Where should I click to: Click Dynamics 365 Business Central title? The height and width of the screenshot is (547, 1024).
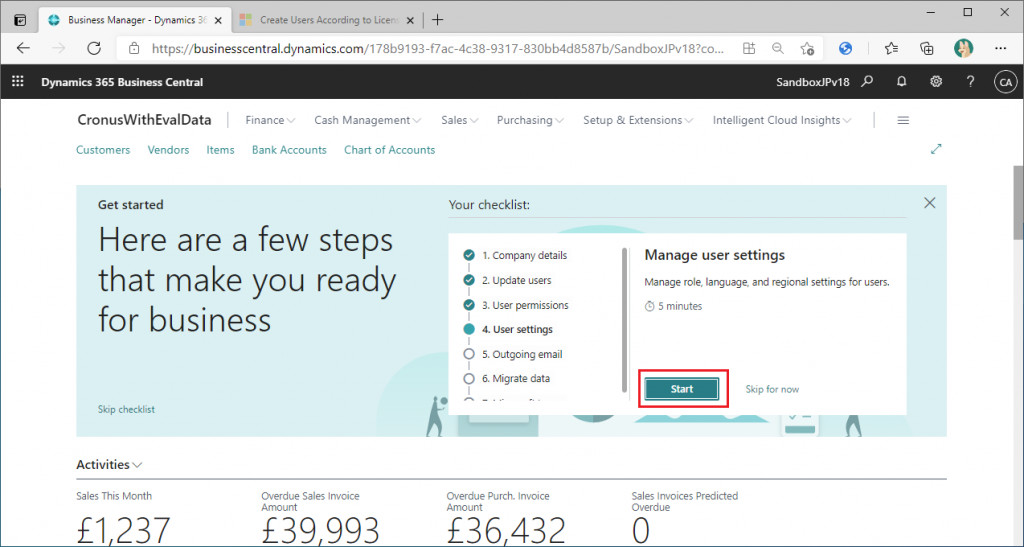pyautogui.click(x=122, y=82)
